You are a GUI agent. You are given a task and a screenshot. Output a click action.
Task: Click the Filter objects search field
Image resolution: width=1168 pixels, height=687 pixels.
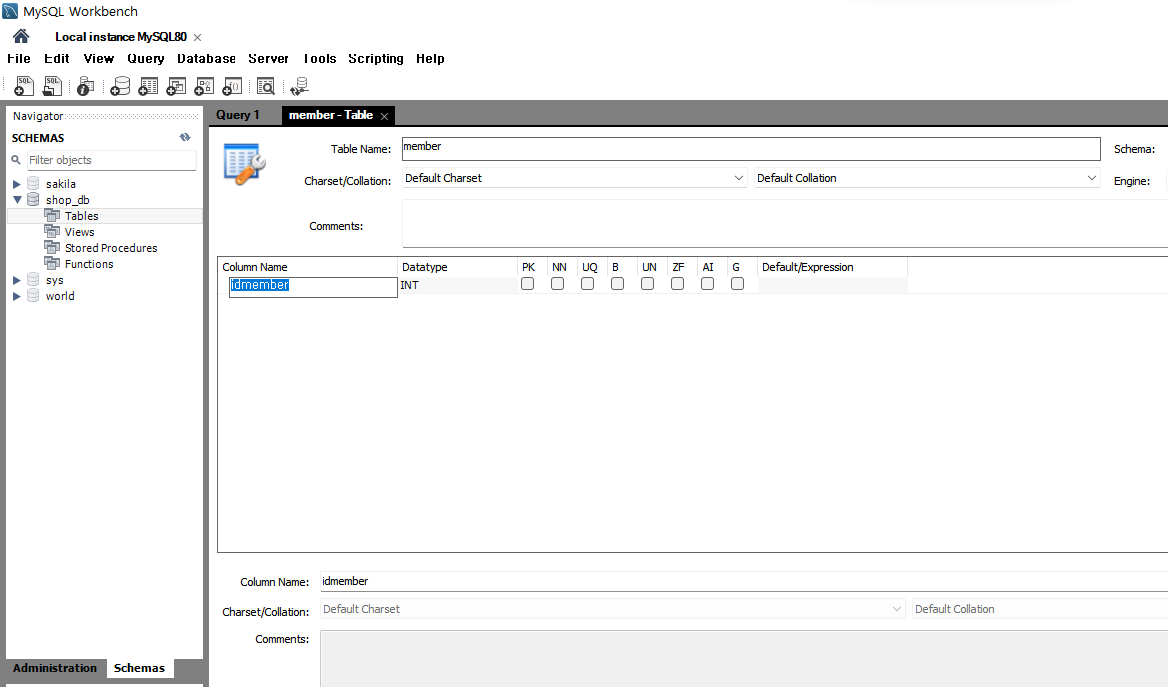(112, 160)
